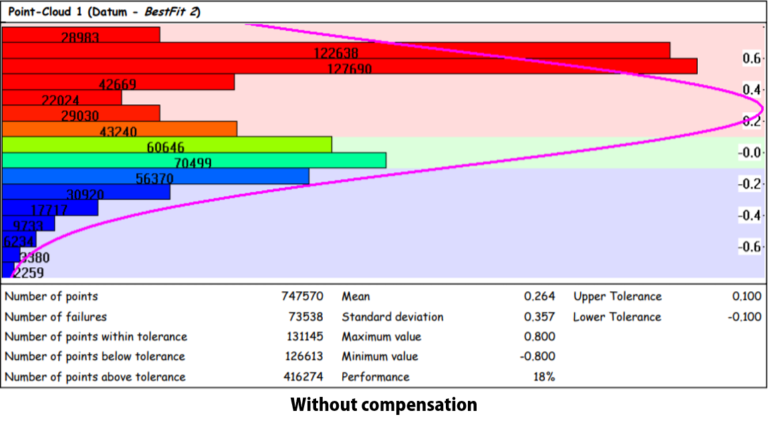Select the Performance value 18%
Image resolution: width=768 pixels, height=443 pixels.
(x=544, y=377)
